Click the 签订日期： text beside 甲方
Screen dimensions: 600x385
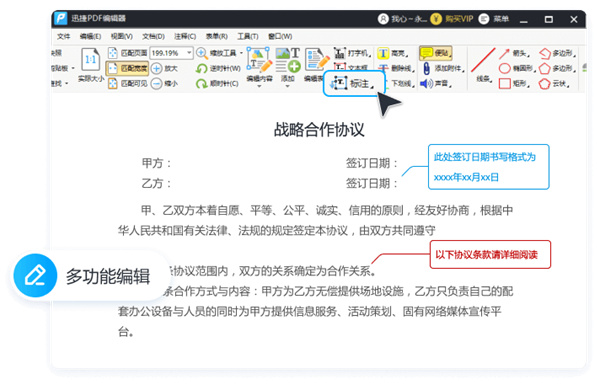[372, 163]
